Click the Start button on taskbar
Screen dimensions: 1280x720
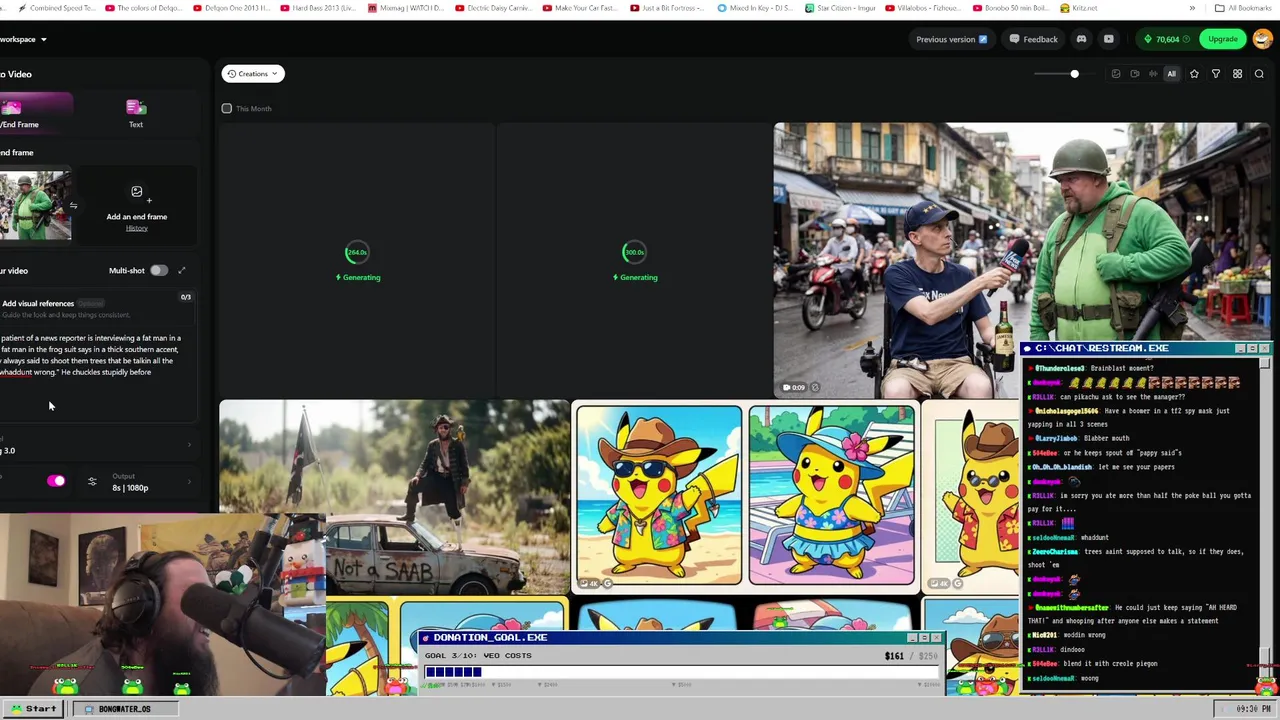pyautogui.click(x=33, y=709)
